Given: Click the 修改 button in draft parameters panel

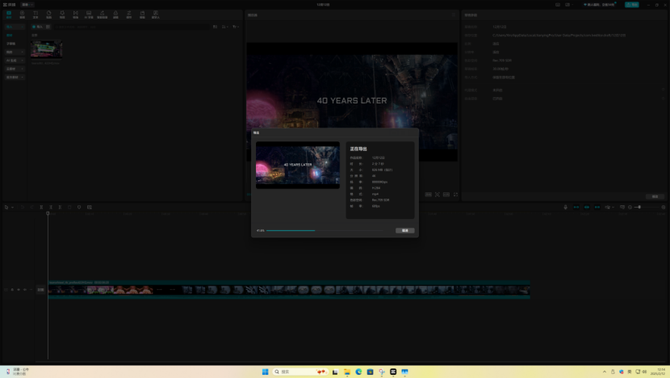Looking at the screenshot, I should 655,196.
